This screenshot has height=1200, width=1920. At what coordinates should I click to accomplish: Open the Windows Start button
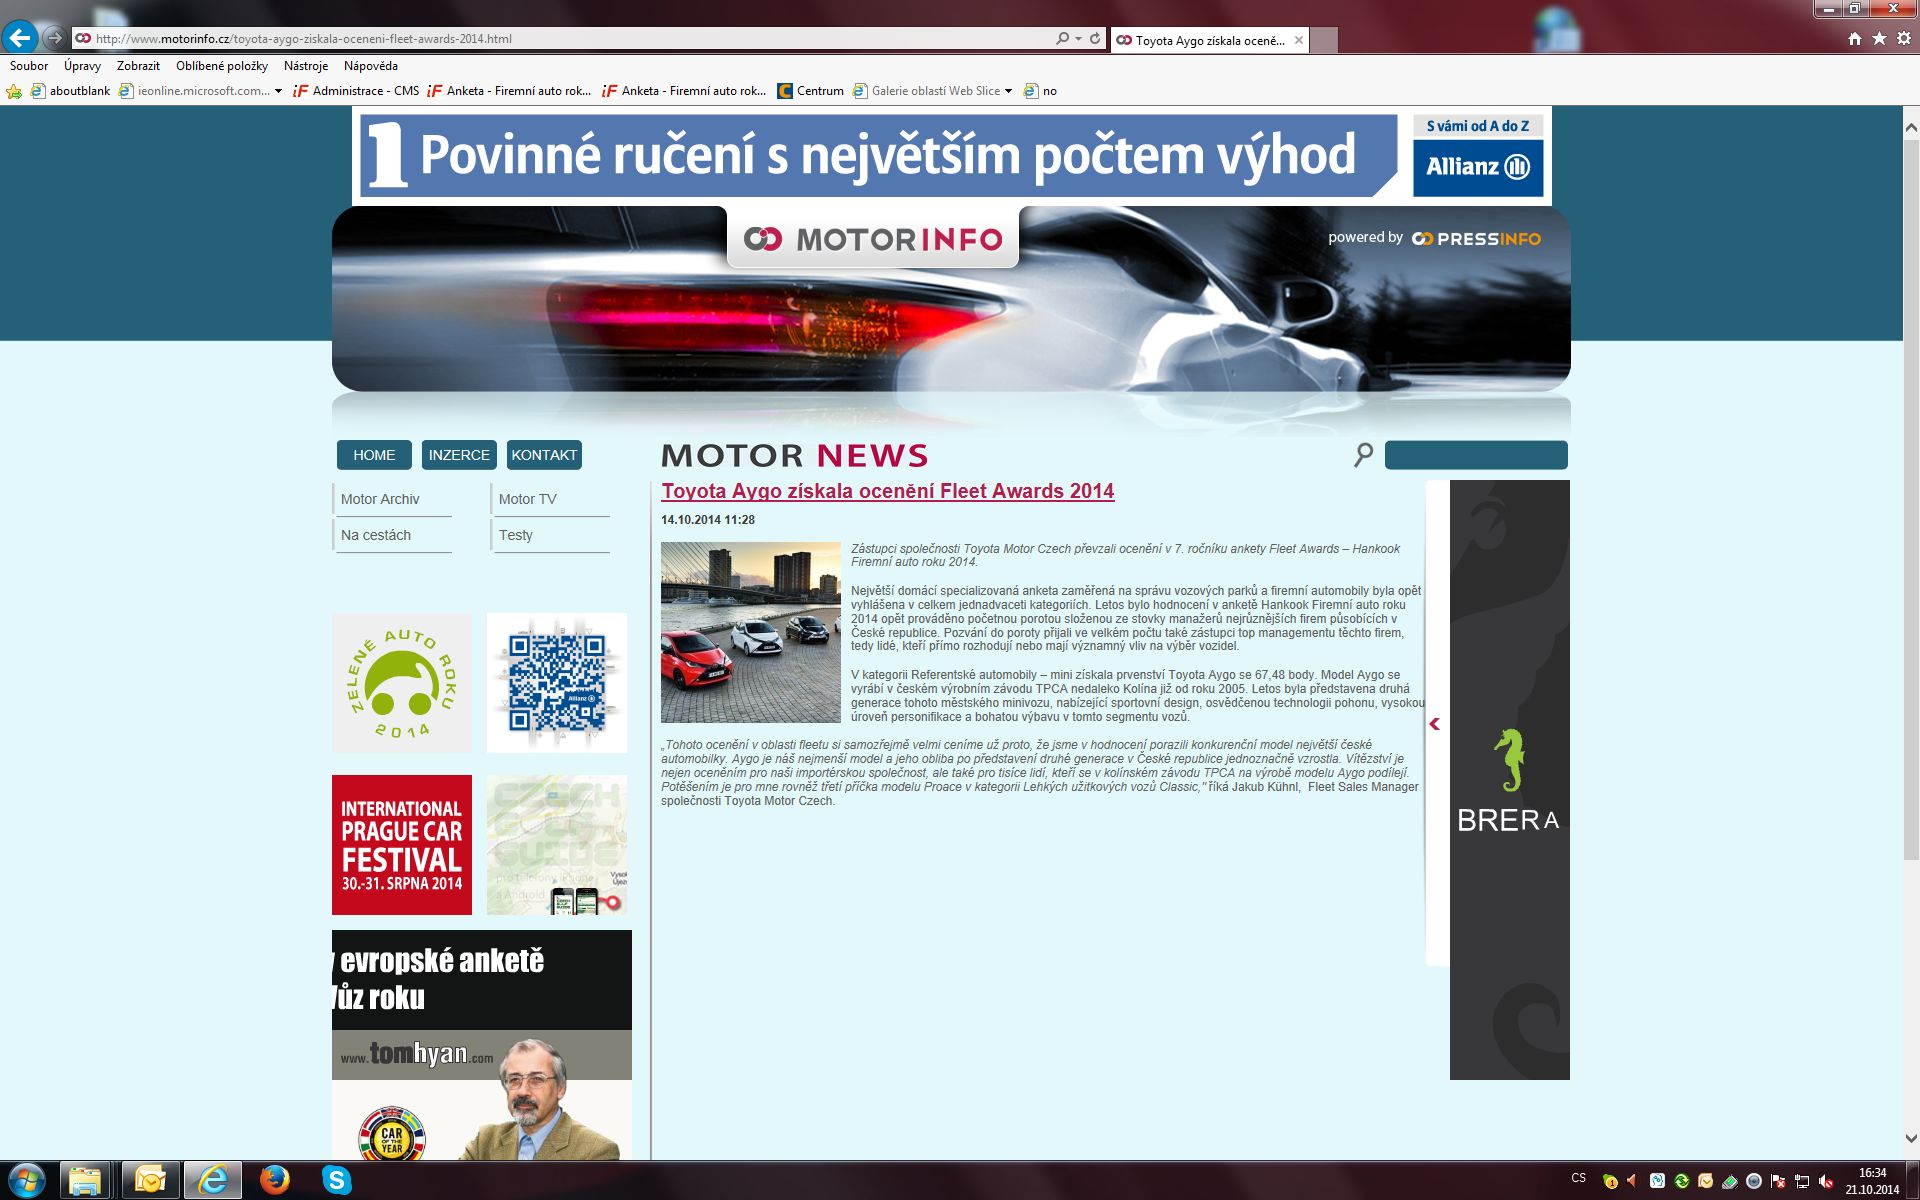(27, 1181)
